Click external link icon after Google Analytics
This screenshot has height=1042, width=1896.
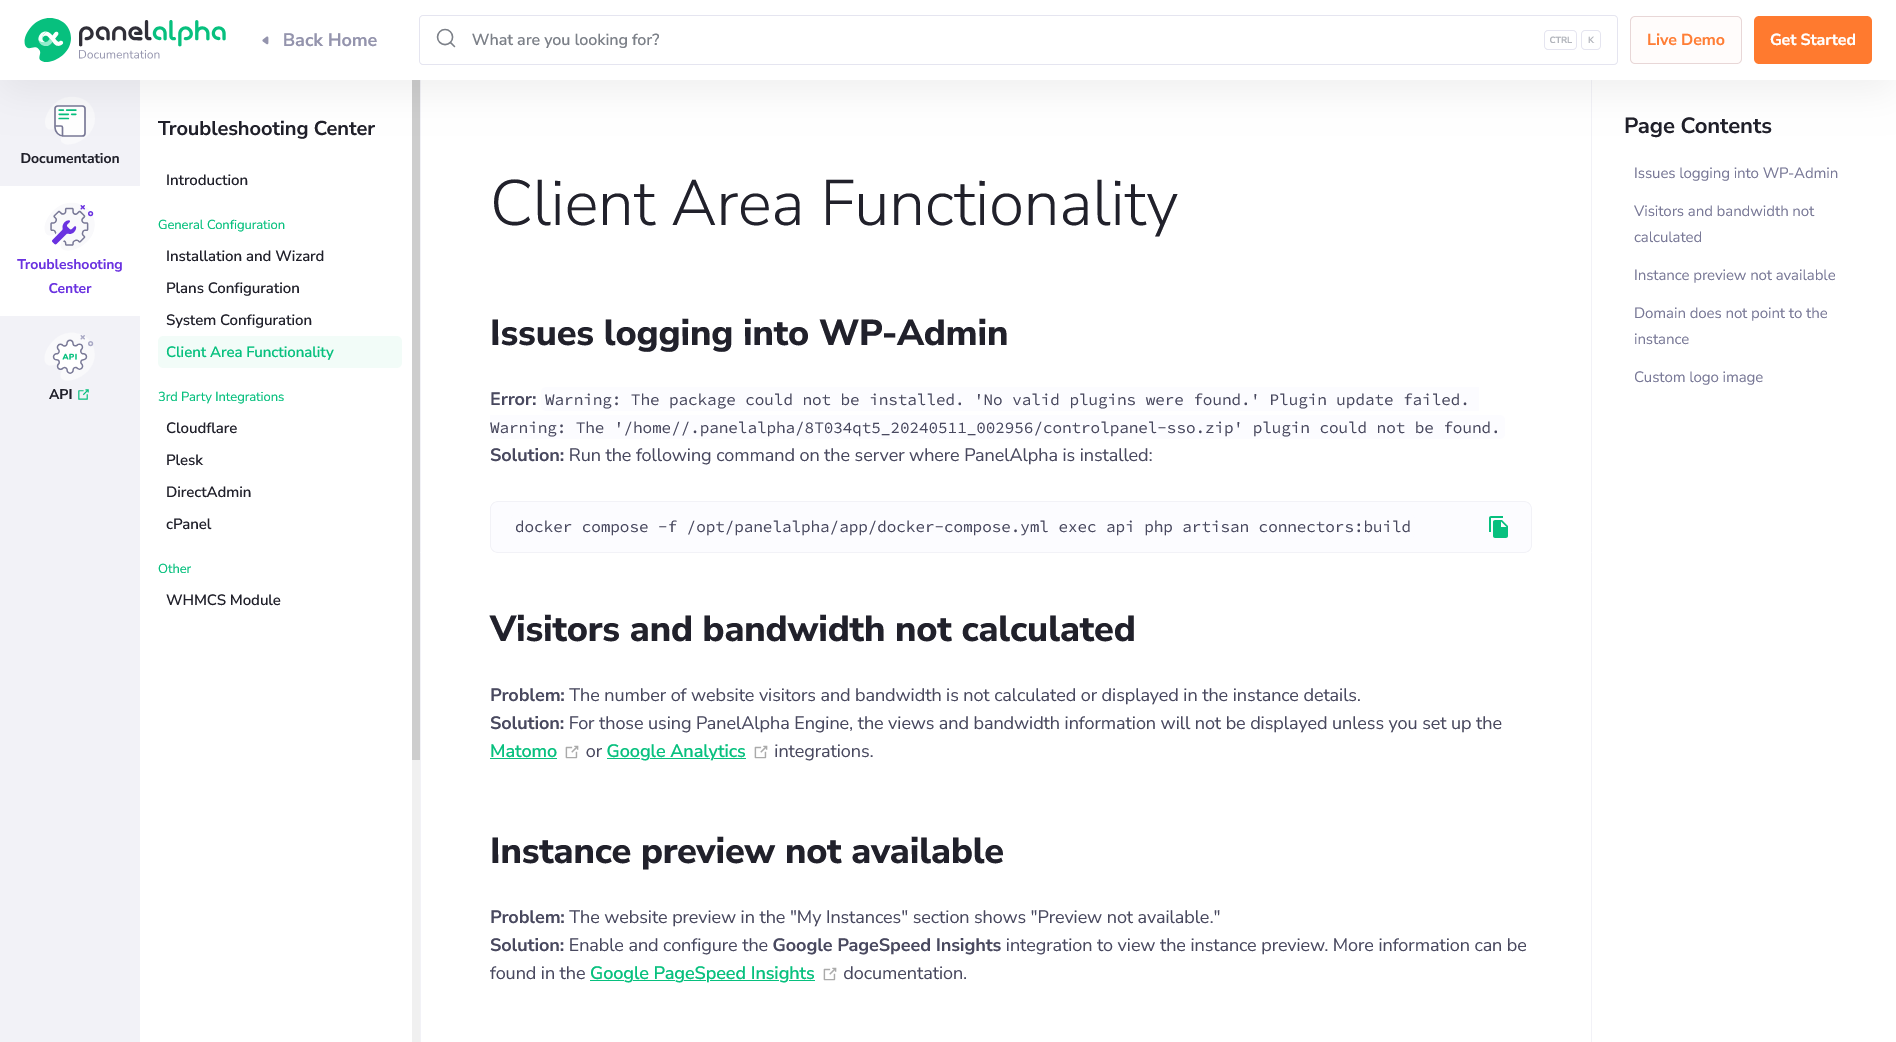(x=761, y=752)
